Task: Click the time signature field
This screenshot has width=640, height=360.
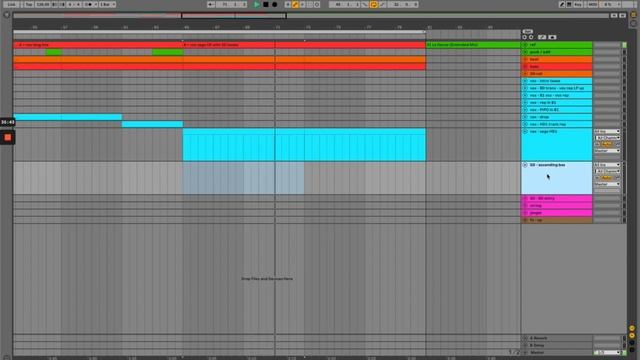Action: pyautogui.click(x=74, y=4)
